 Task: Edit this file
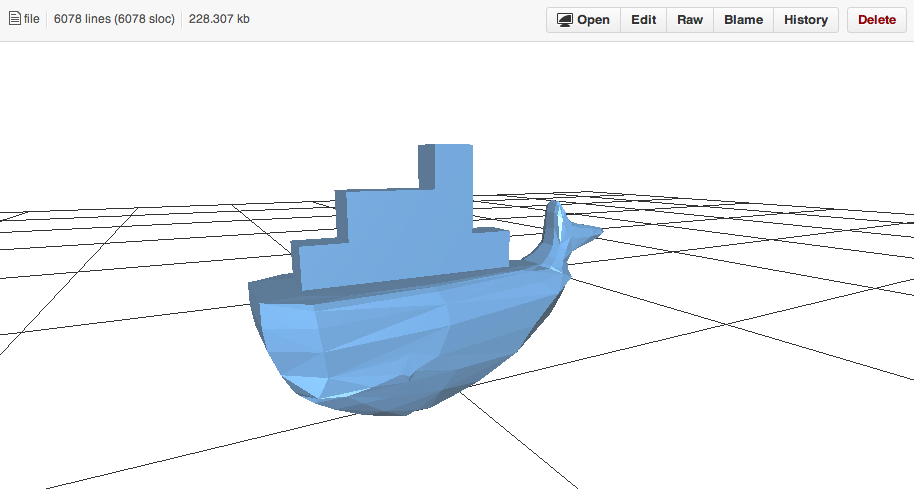click(644, 20)
